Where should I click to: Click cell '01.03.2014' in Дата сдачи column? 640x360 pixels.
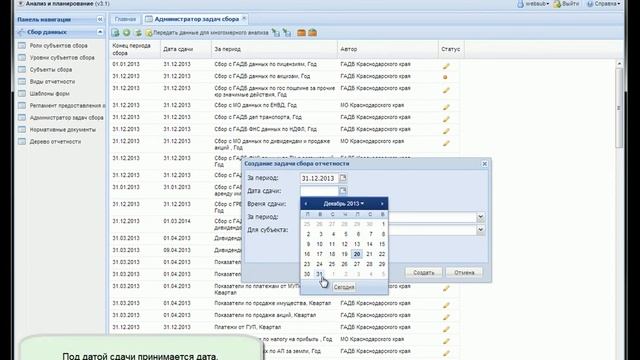tap(177, 221)
